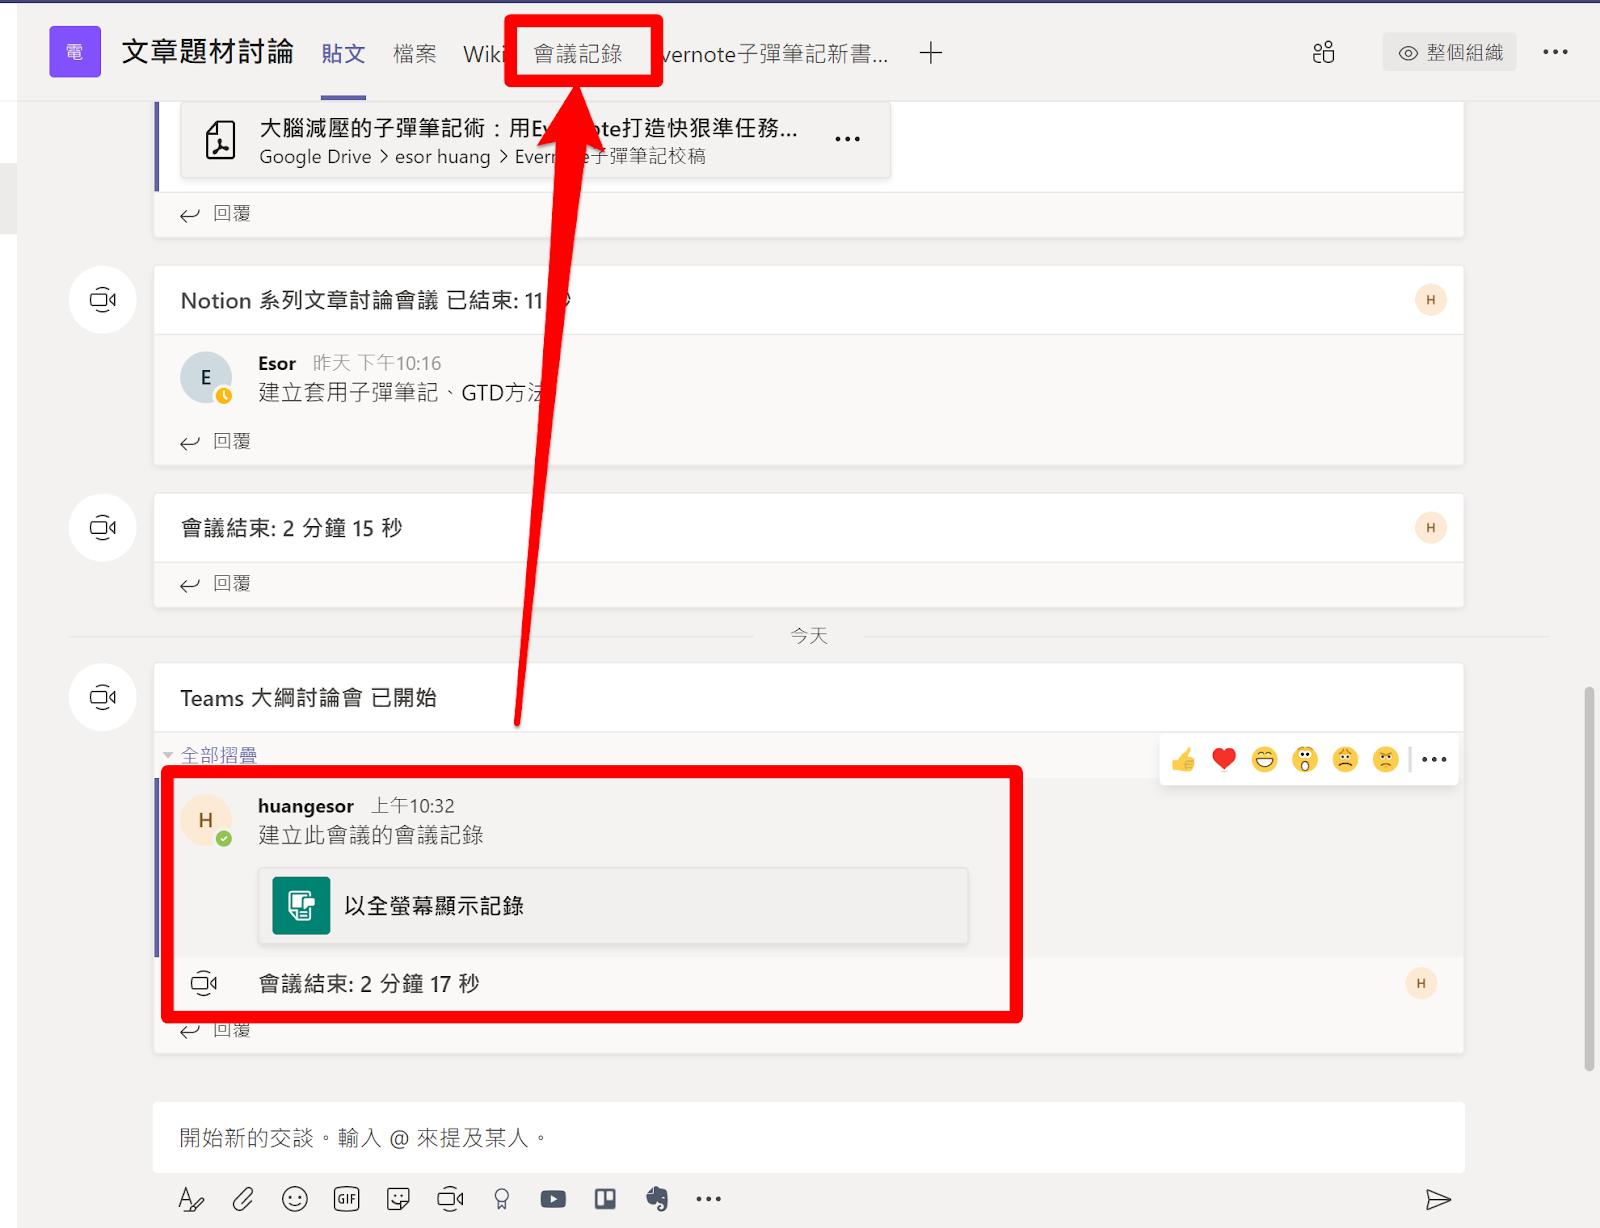The width and height of the screenshot is (1600, 1228).
Task: Click H attendee avatar on 17 秒 meeting
Action: pyautogui.click(x=1421, y=984)
